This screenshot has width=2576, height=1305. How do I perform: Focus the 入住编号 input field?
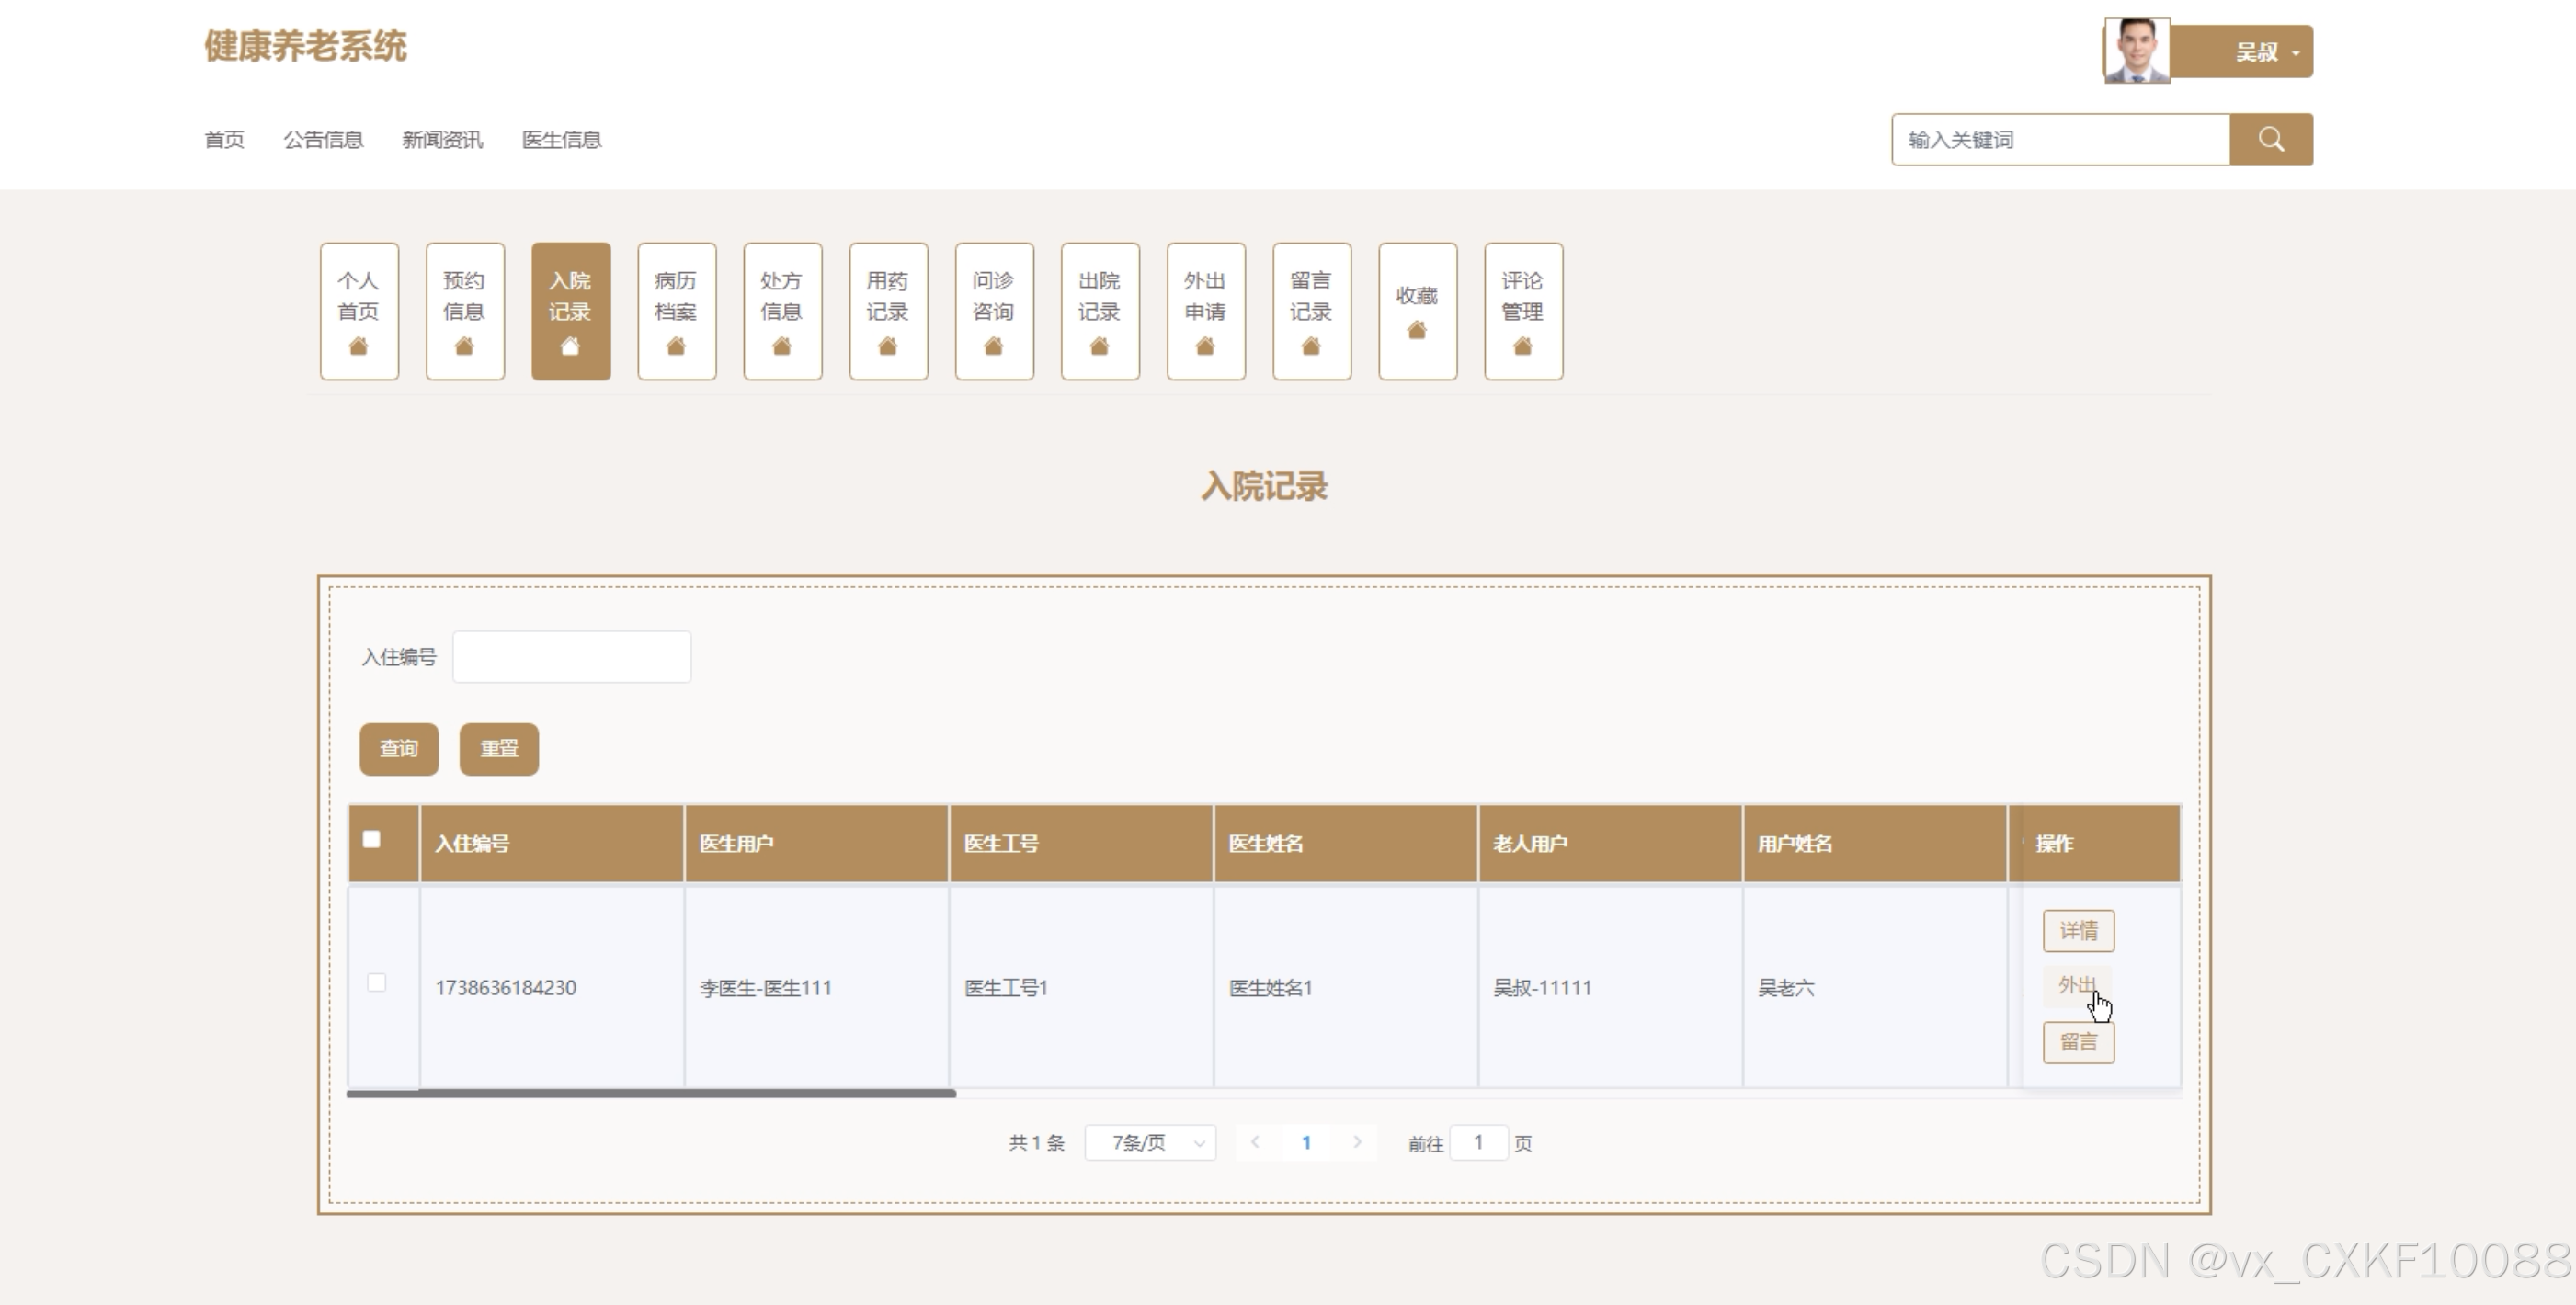(x=571, y=657)
